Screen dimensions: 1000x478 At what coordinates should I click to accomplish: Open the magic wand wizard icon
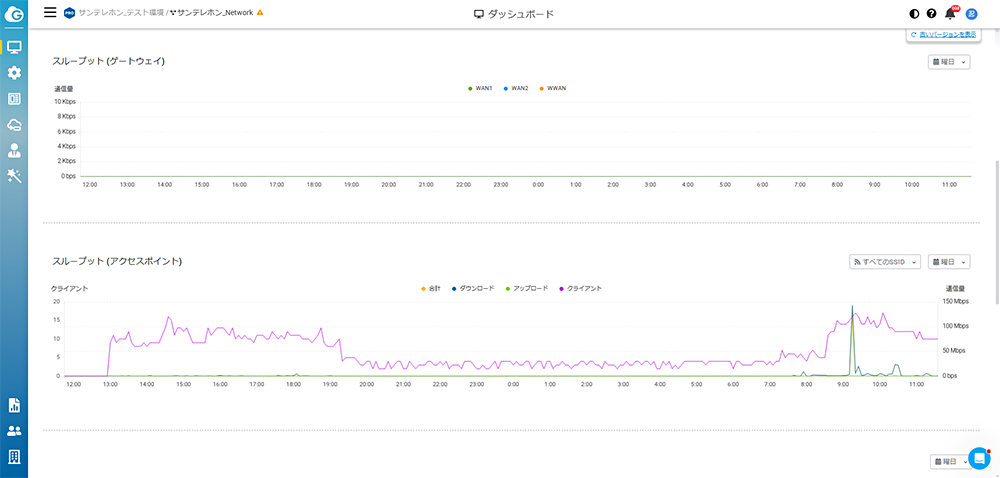click(x=14, y=176)
